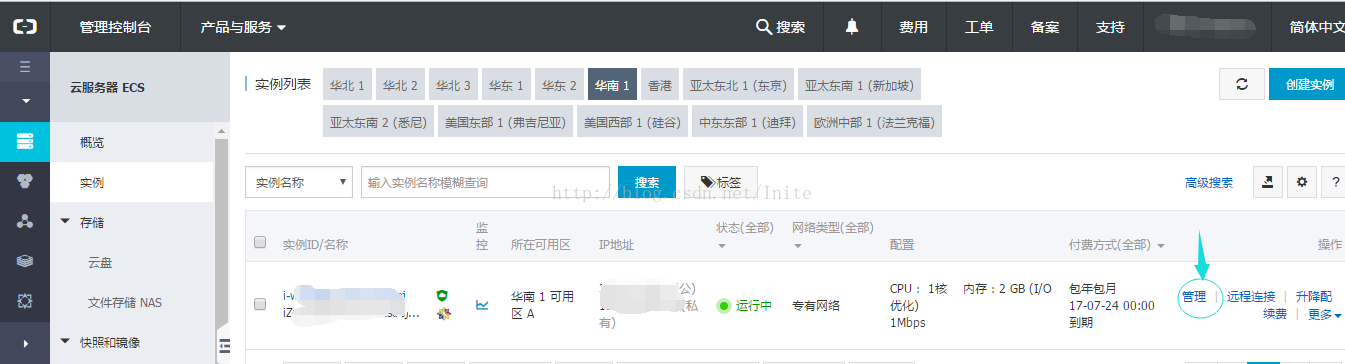Click the 续费 link
The width and height of the screenshot is (1345, 364).
[x=1274, y=314]
